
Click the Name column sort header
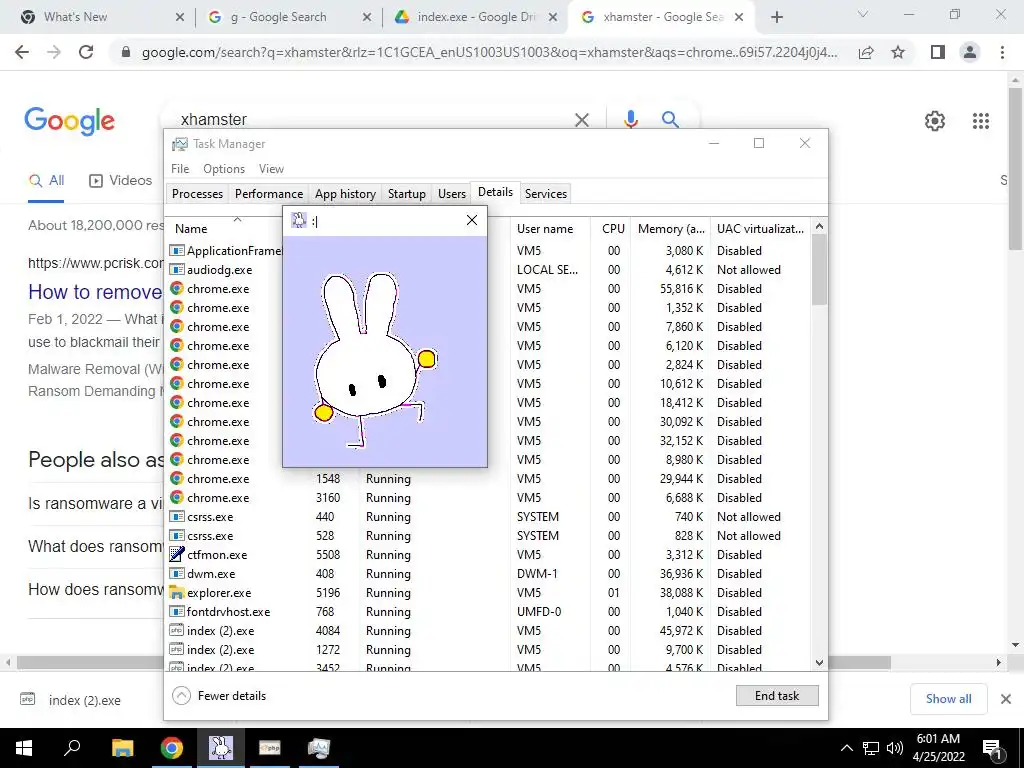click(x=191, y=229)
